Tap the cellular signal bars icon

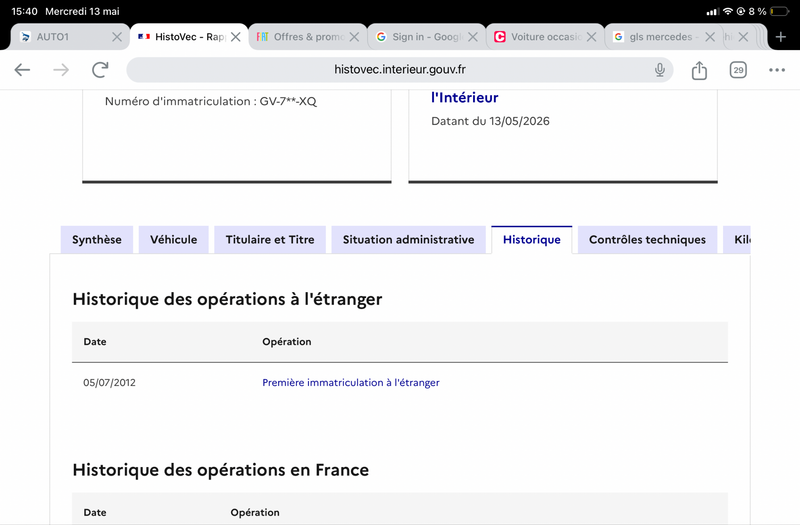coord(713,12)
